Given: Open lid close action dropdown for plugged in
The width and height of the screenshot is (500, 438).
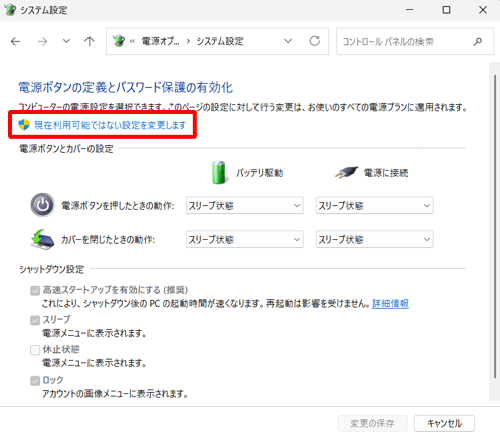Looking at the screenshot, I should tap(375, 239).
